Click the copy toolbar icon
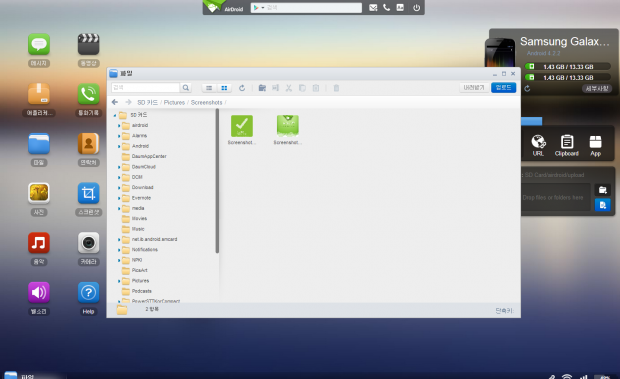The width and height of the screenshot is (620, 379). pyautogui.click(x=302, y=88)
